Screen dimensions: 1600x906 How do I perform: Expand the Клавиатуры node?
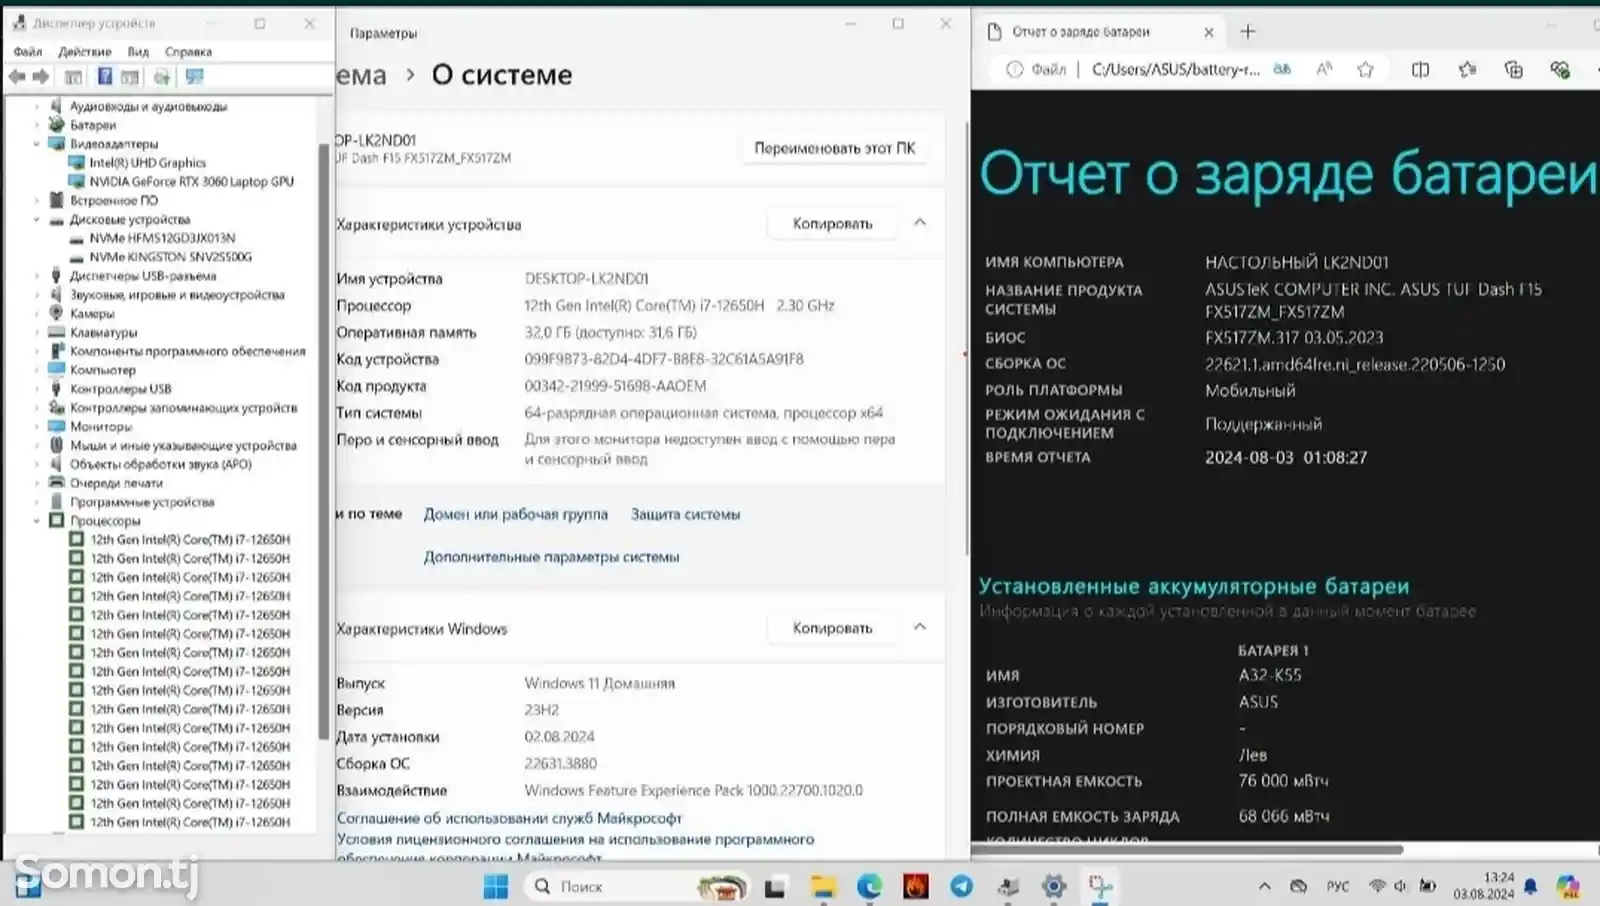tap(37, 332)
